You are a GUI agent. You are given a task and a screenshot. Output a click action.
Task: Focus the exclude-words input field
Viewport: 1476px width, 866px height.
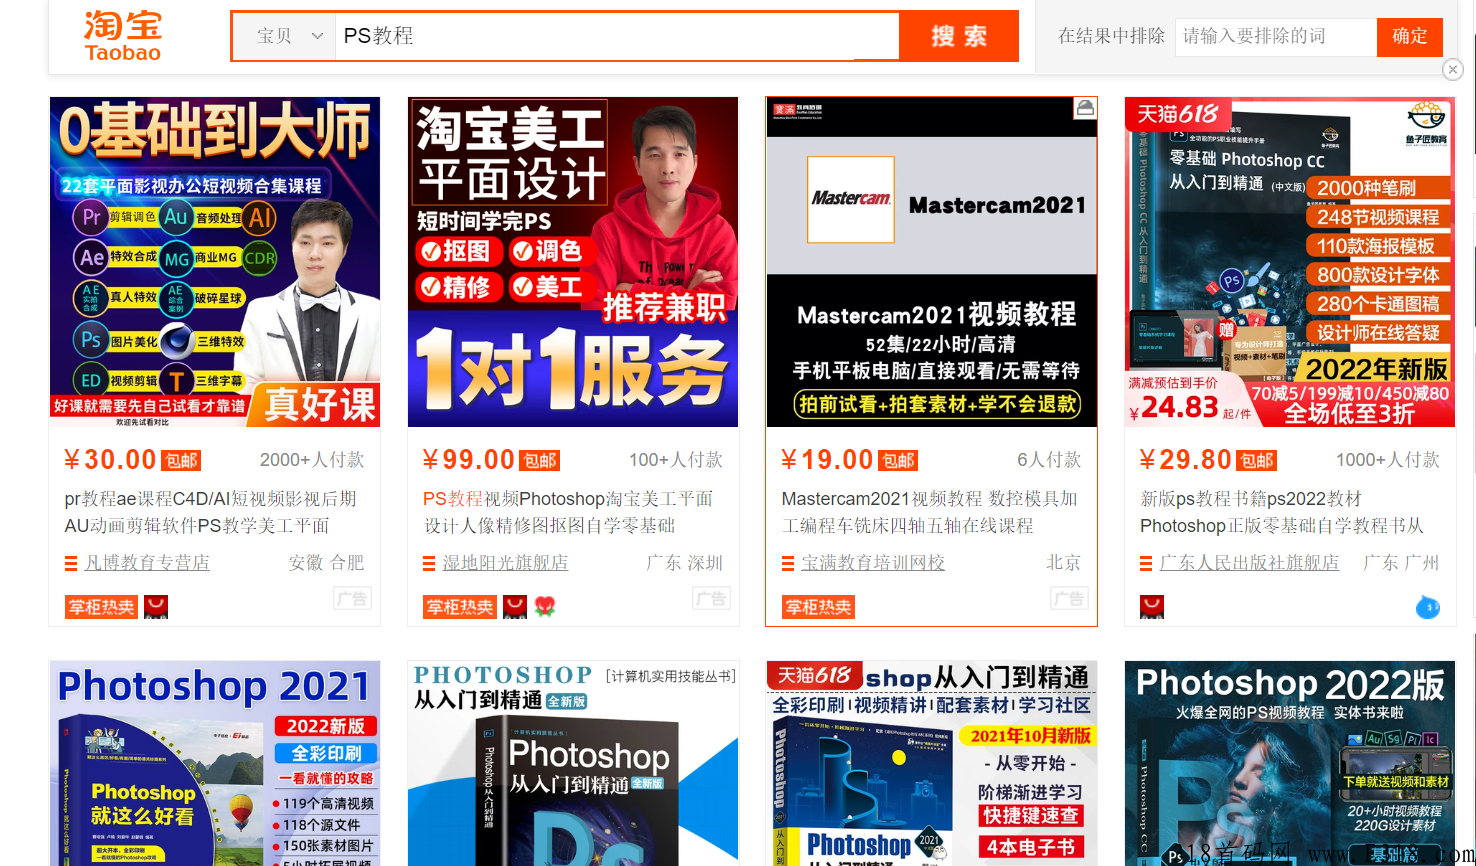pos(1276,36)
